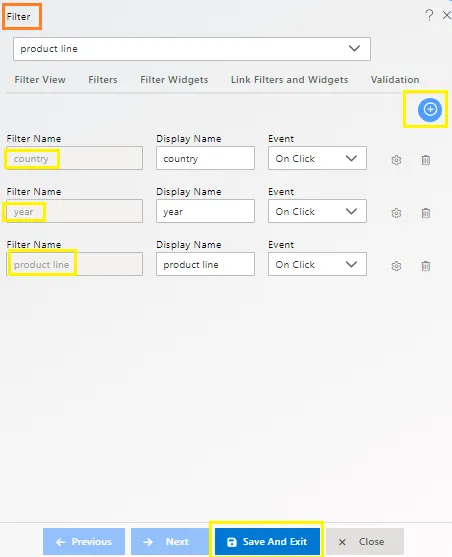Expand the product line selector dropdown
The image size is (452, 557).
(192, 49)
